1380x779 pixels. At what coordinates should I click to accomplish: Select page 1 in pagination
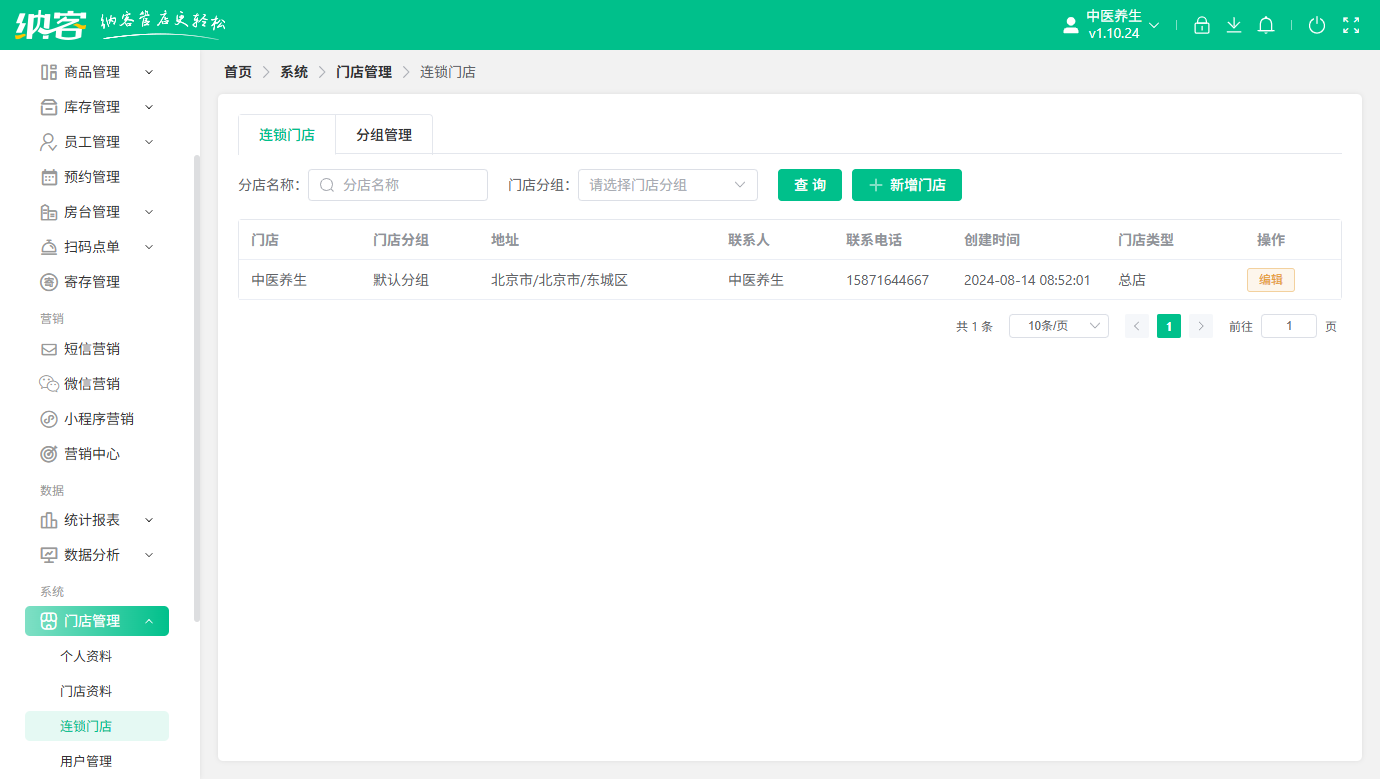pos(1169,326)
